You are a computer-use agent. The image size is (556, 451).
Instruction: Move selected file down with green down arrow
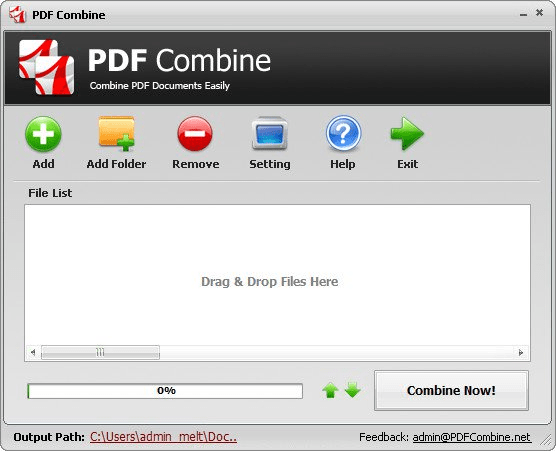[x=352, y=390]
